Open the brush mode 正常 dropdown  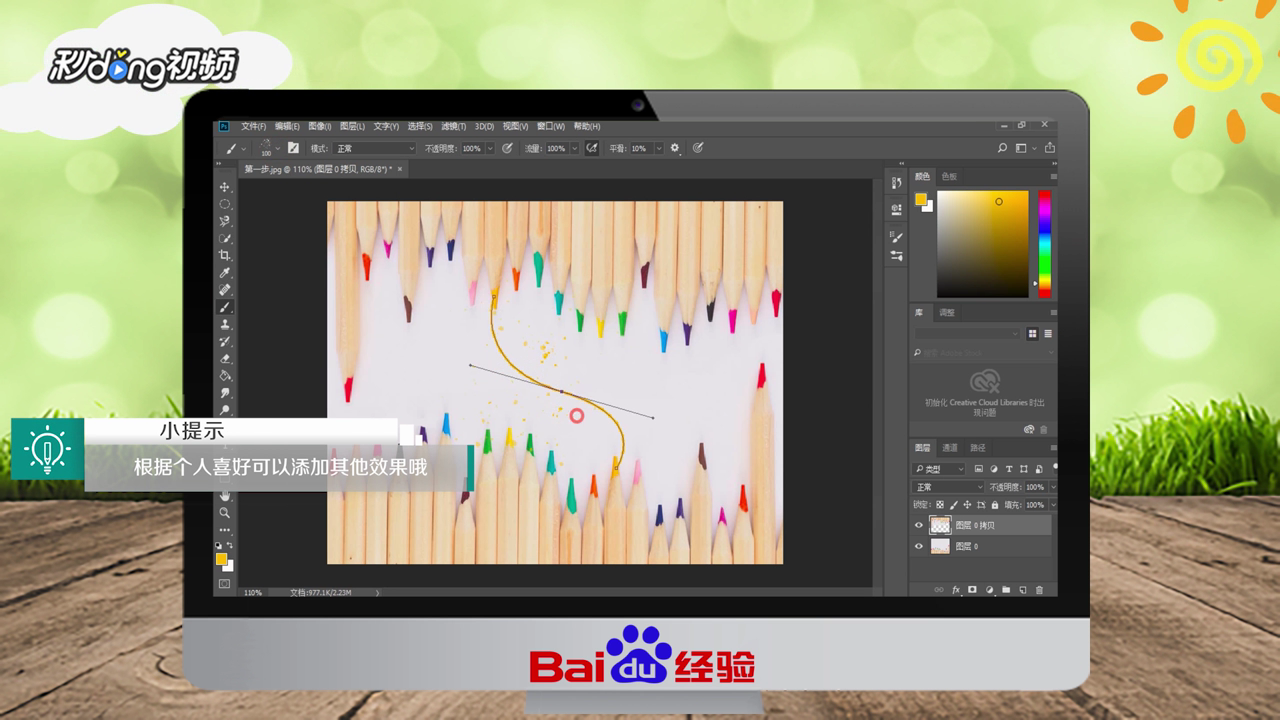tap(375, 148)
